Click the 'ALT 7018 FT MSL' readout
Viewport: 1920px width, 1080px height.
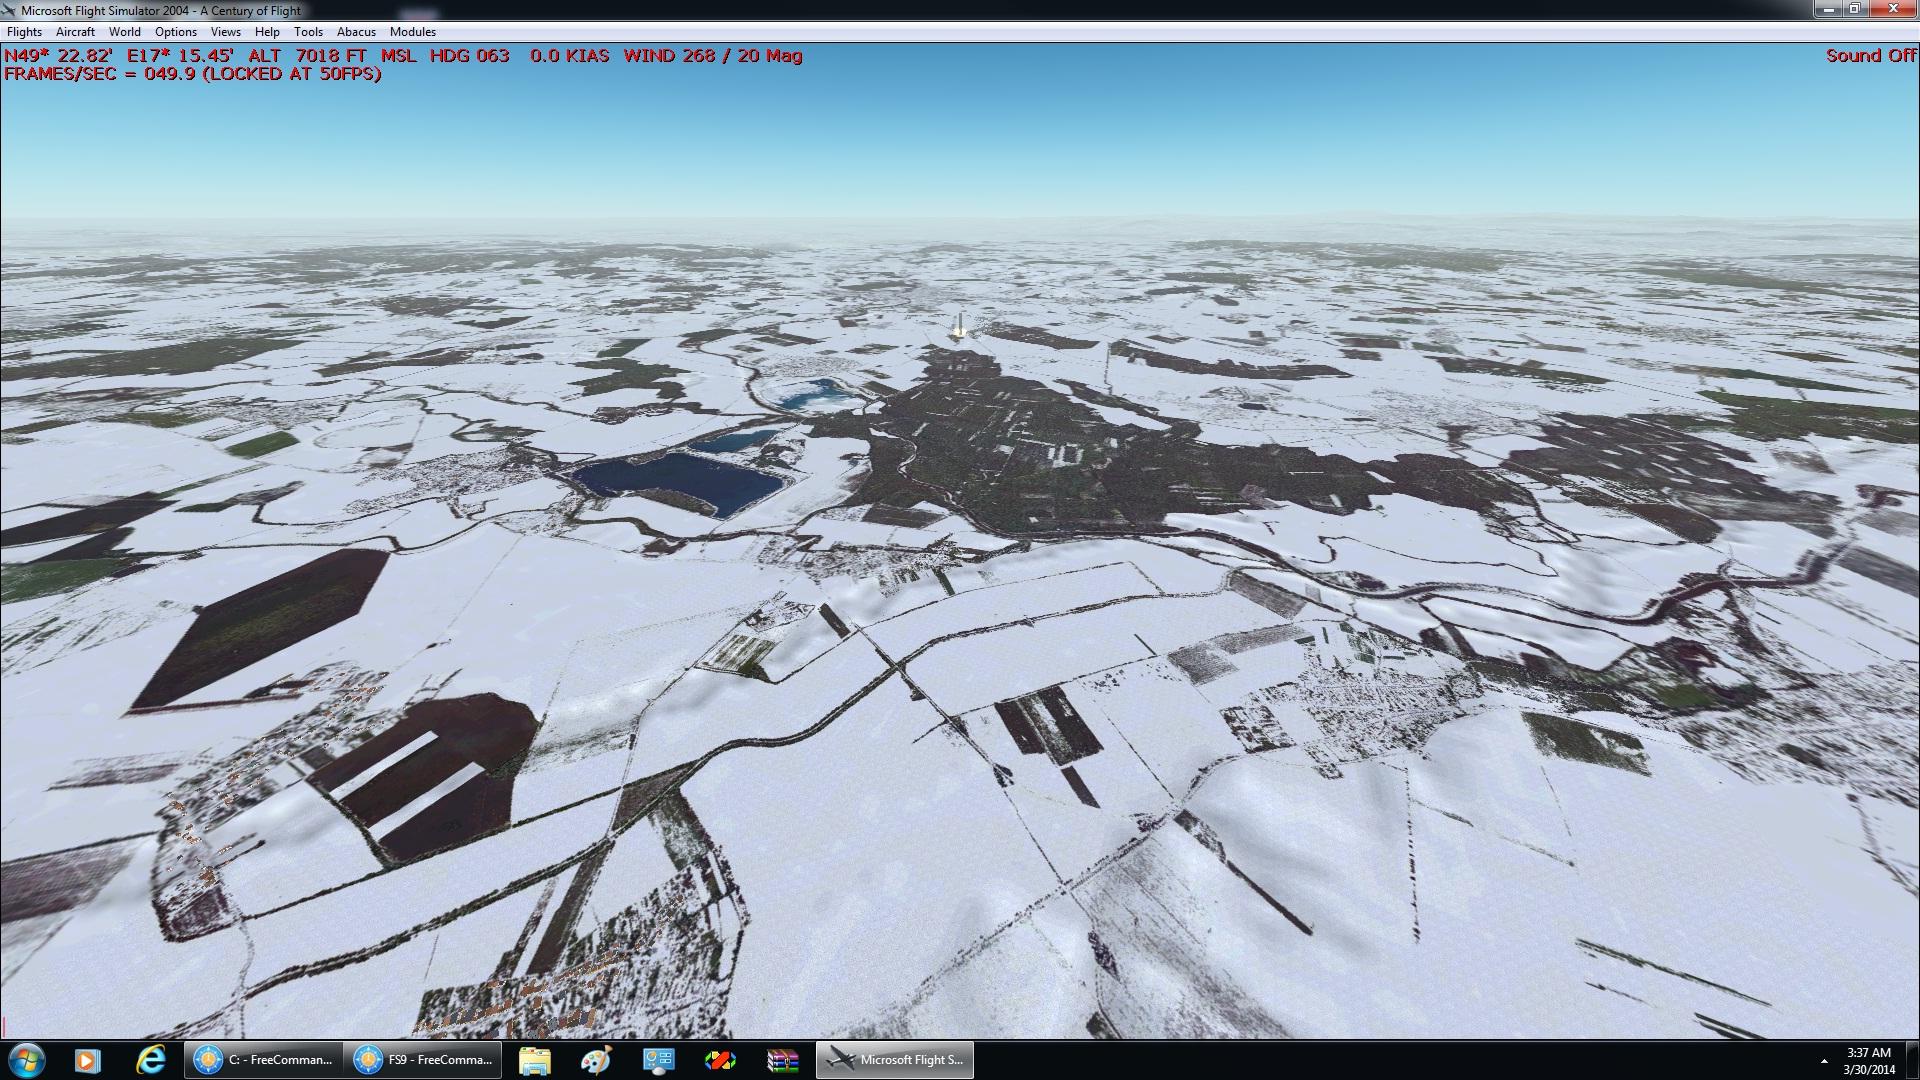coord(332,56)
